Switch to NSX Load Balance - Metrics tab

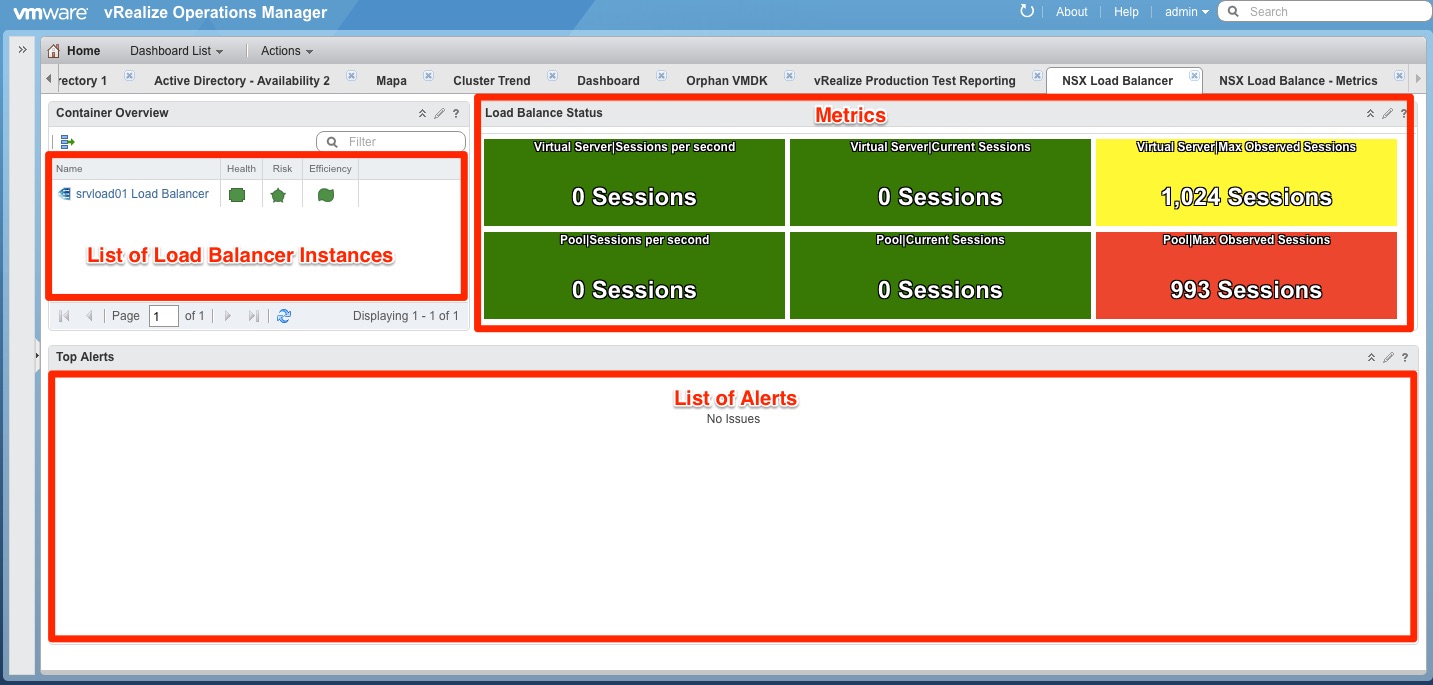coord(1297,81)
